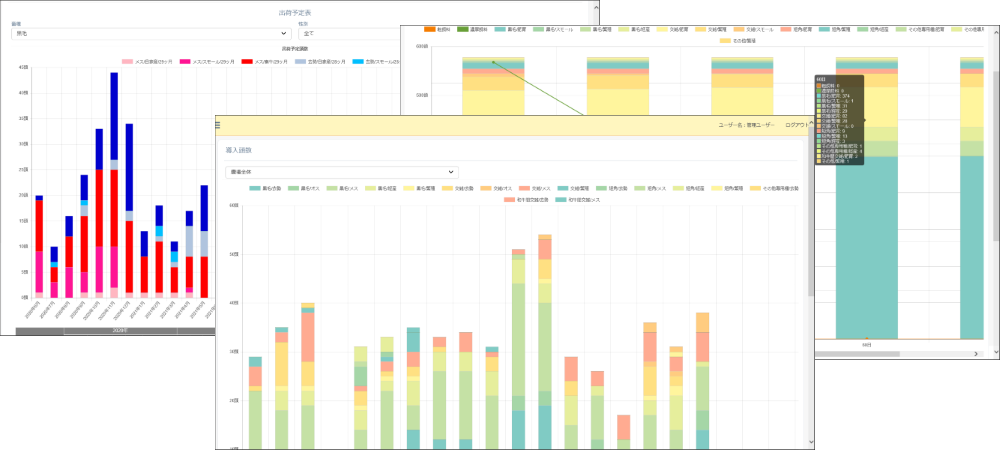Toggle the 短角肥育 legend item
This screenshot has height=450, width=1000.
[x=797, y=29]
